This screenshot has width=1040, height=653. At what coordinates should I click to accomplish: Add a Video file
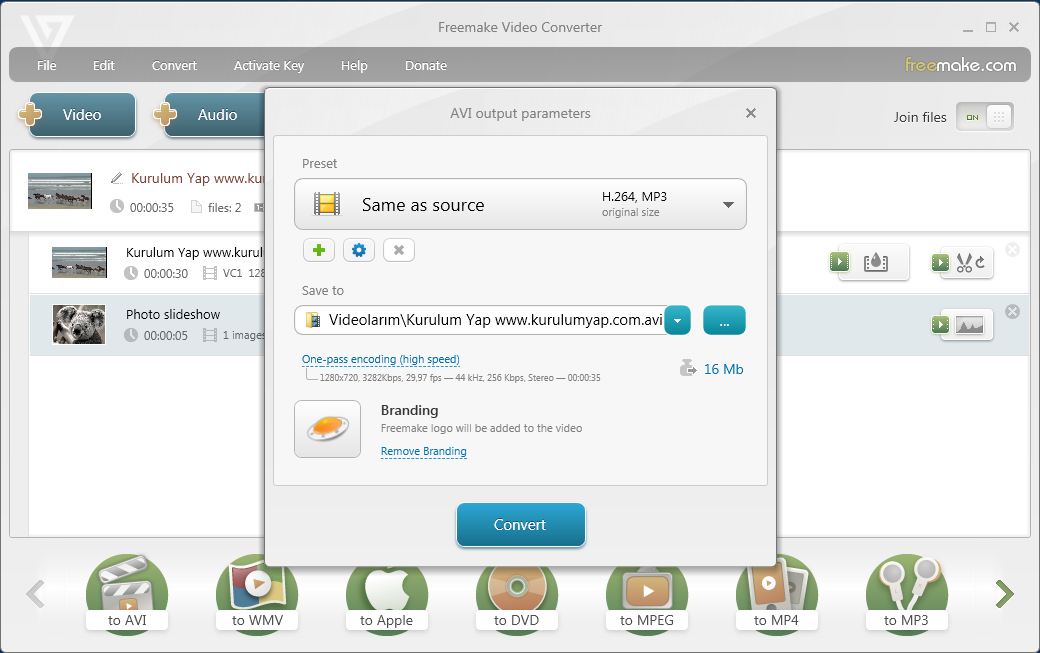(x=82, y=115)
